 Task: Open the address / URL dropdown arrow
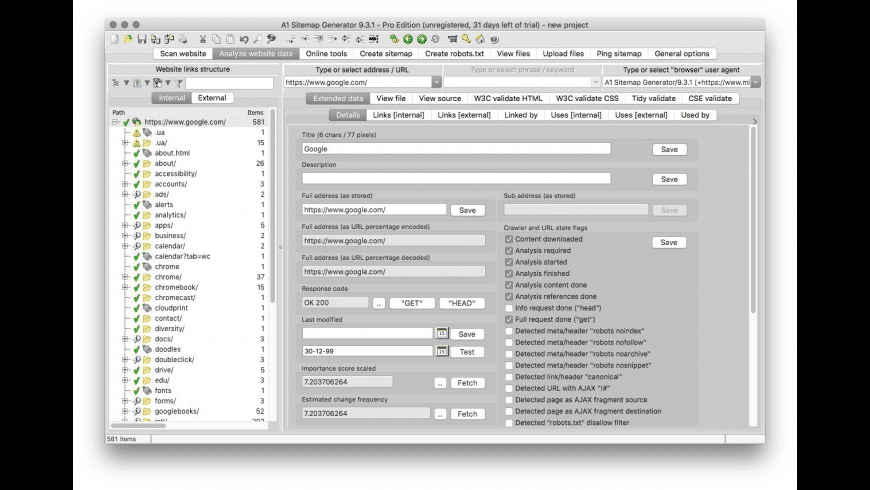click(x=437, y=82)
